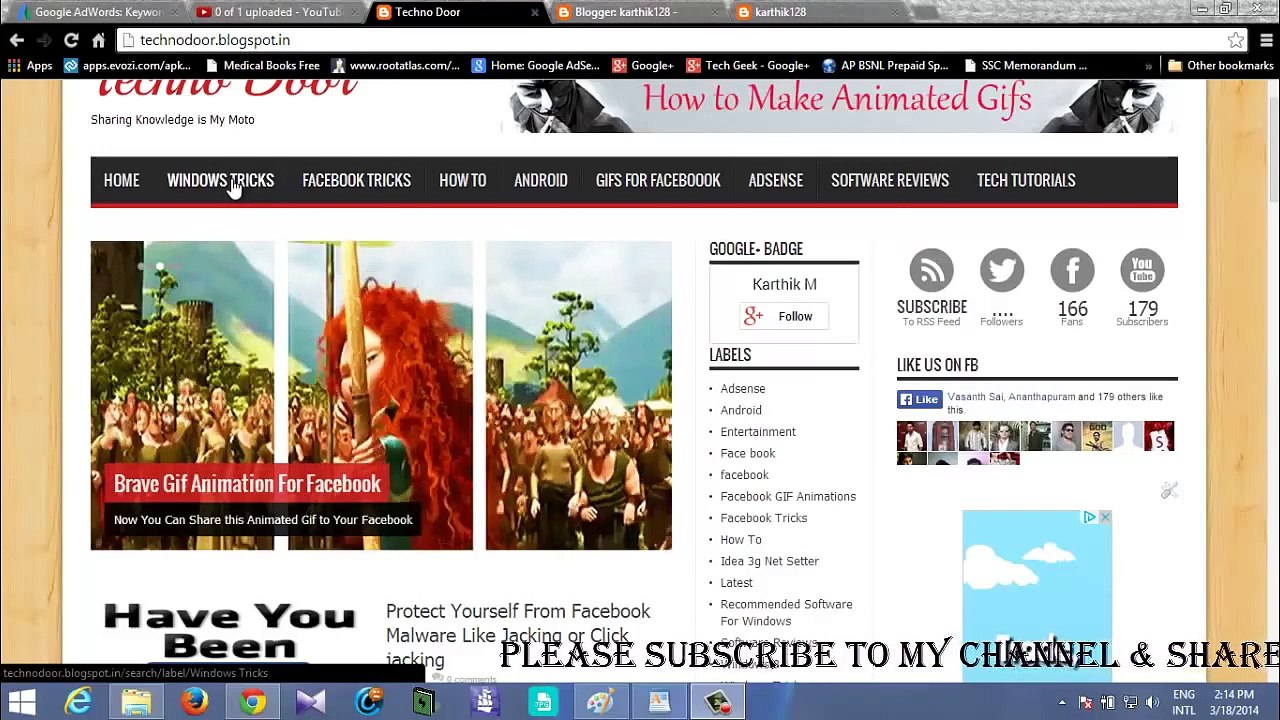Open the ADSENSE menu item
Image resolution: width=1280 pixels, height=720 pixels.
[775, 181]
